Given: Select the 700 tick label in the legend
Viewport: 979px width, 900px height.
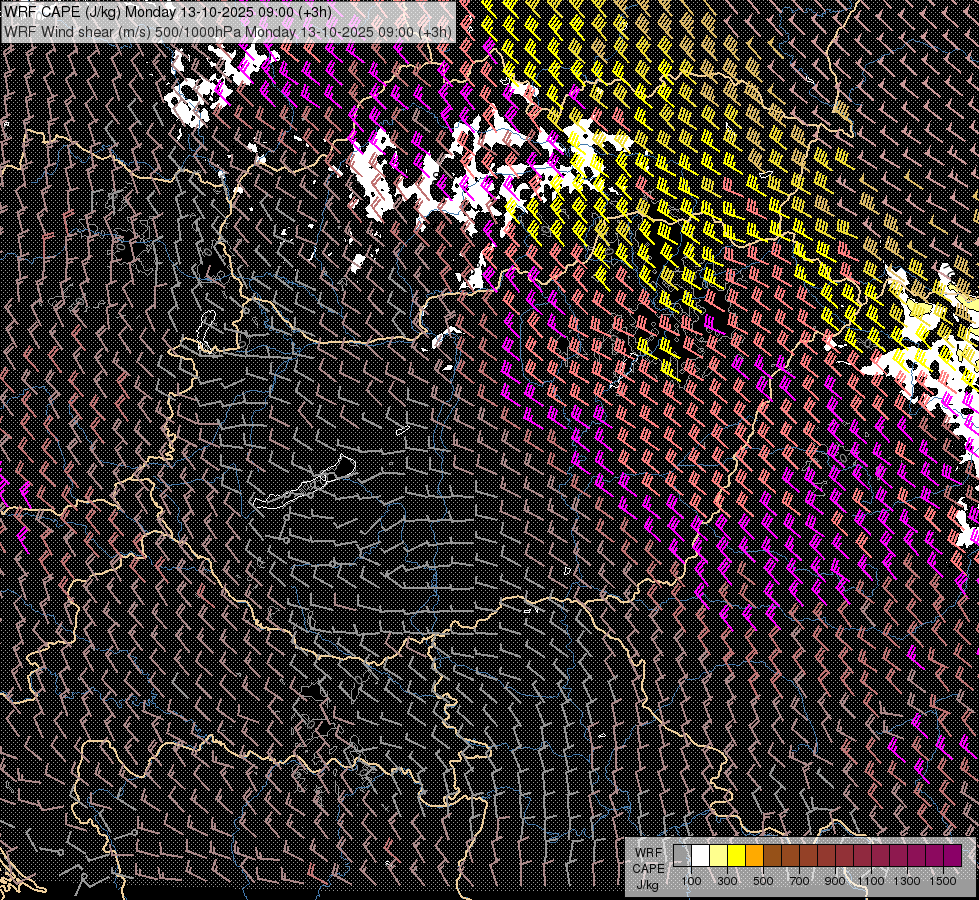Looking at the screenshot, I should click(799, 881).
